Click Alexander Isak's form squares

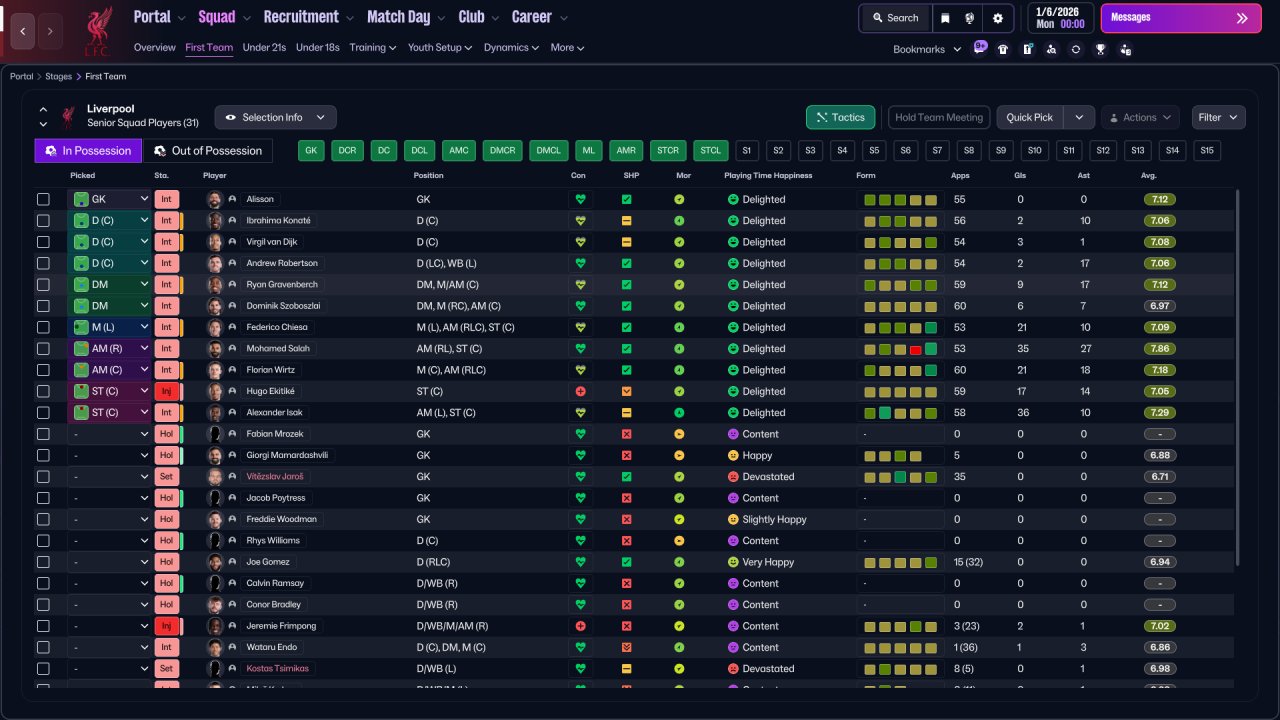click(x=901, y=413)
